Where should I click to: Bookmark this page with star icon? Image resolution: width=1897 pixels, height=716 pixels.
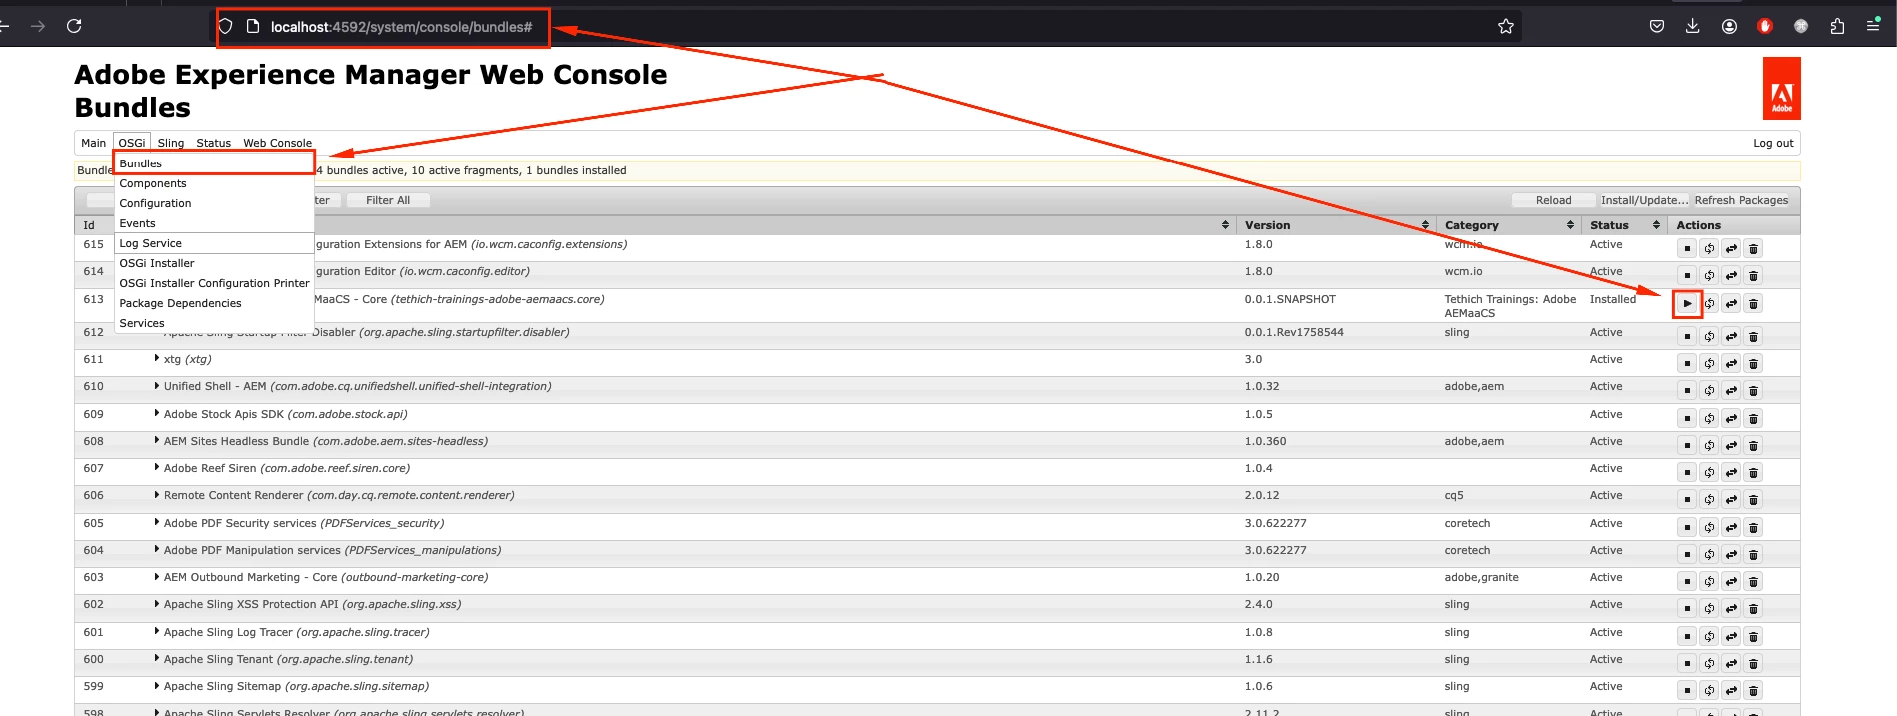1506,26
